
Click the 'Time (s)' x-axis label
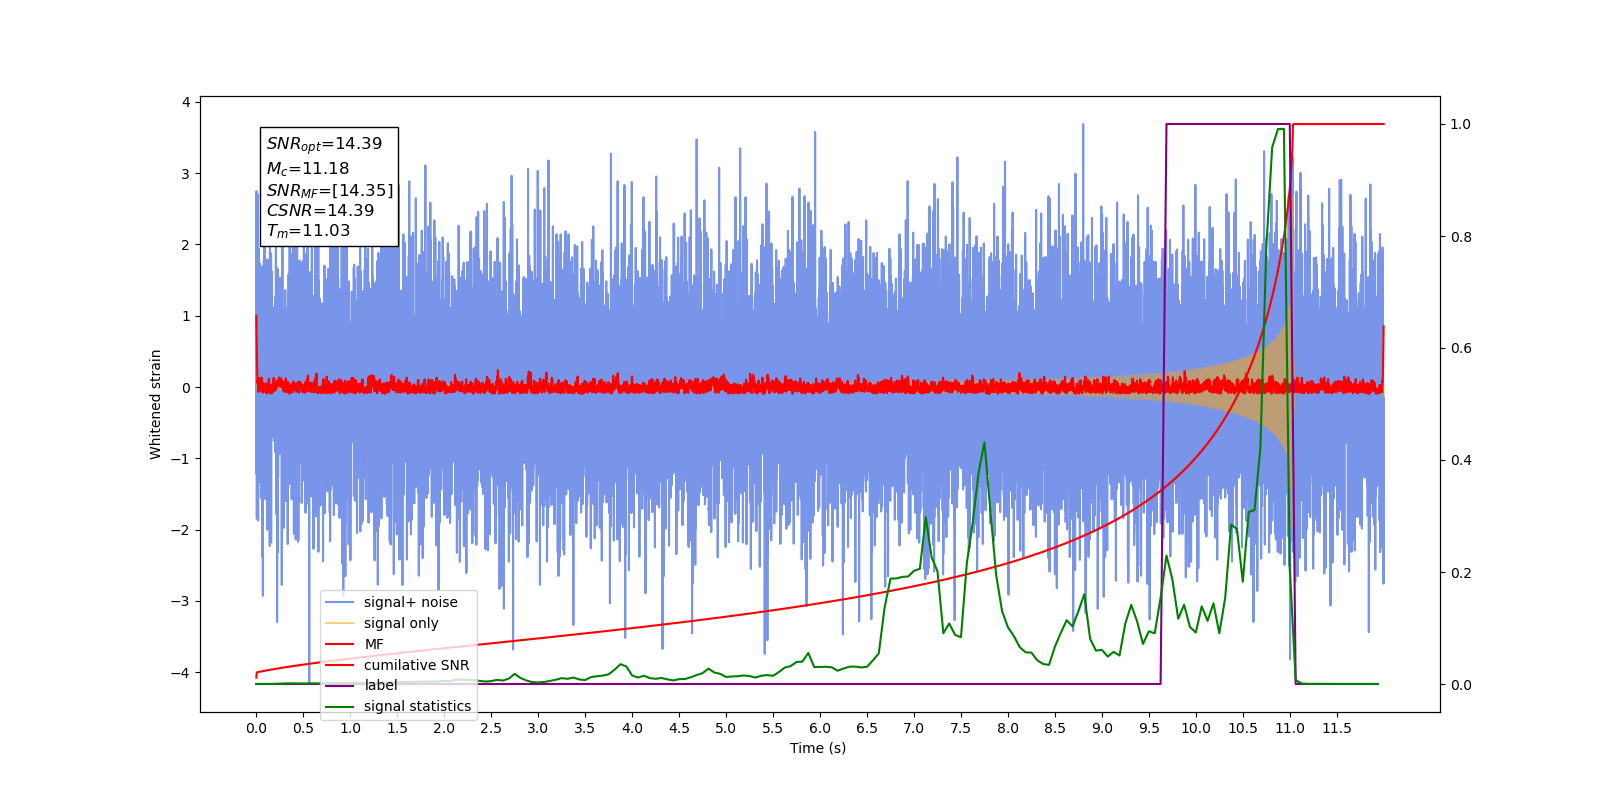coord(818,748)
